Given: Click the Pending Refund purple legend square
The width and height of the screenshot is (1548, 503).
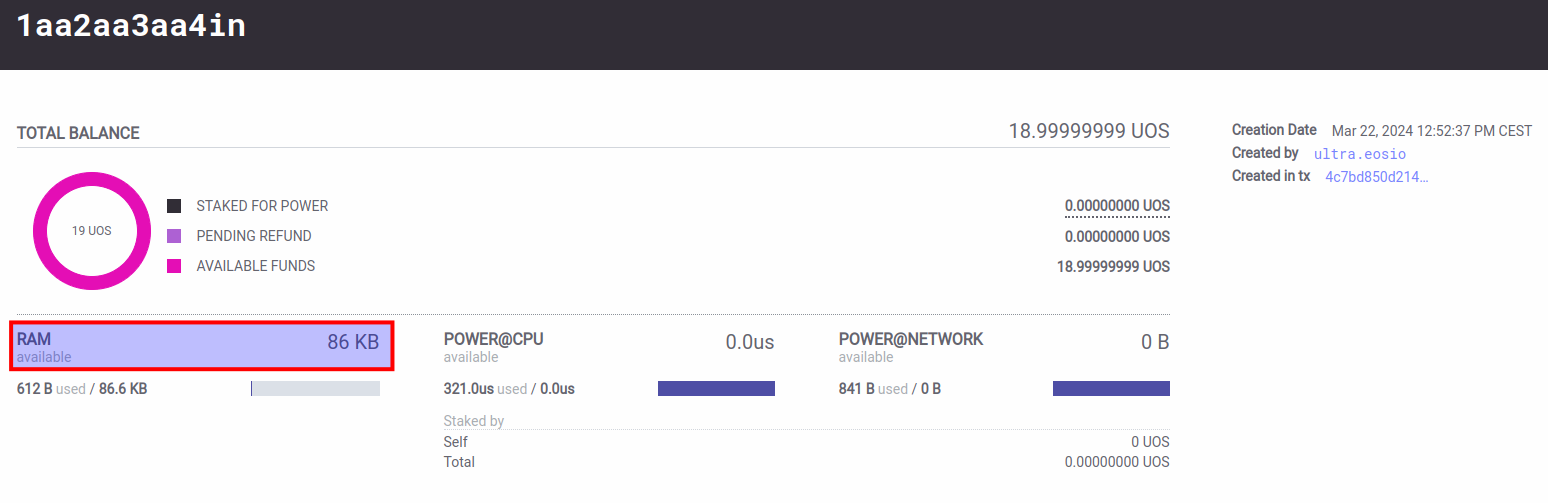Looking at the screenshot, I should [x=174, y=236].
